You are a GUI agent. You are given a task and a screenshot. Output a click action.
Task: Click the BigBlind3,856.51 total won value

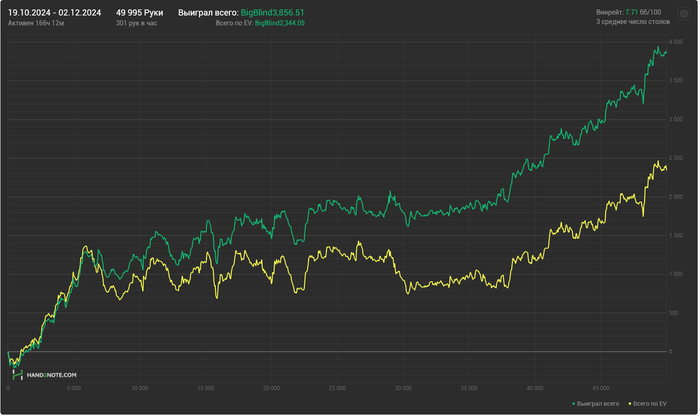(x=273, y=13)
